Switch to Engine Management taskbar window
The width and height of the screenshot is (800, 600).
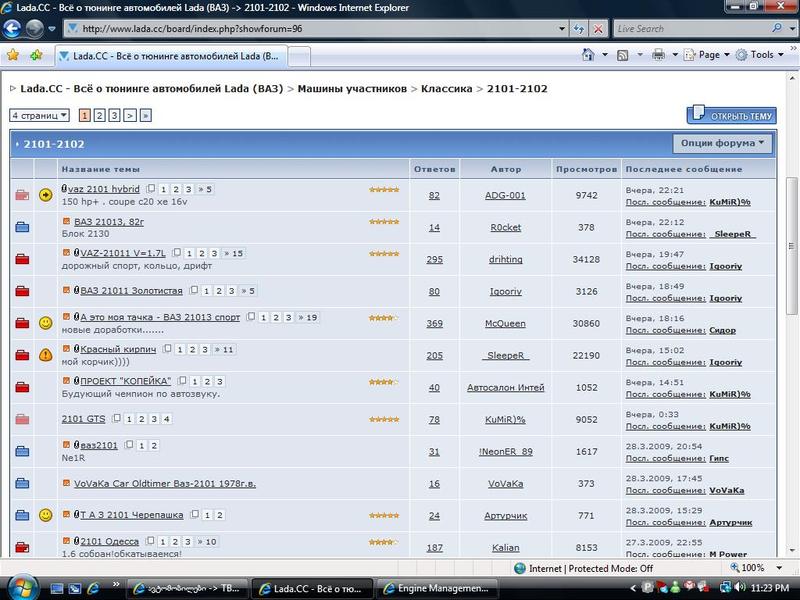click(439, 588)
